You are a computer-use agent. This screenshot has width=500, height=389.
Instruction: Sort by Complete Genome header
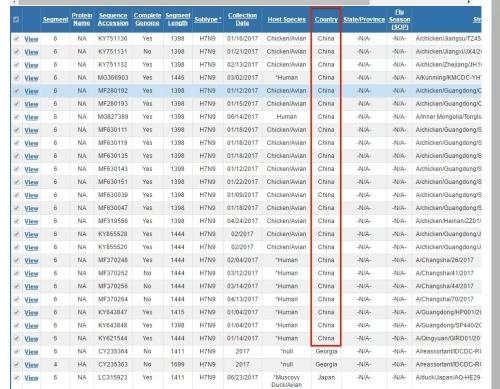(x=147, y=19)
